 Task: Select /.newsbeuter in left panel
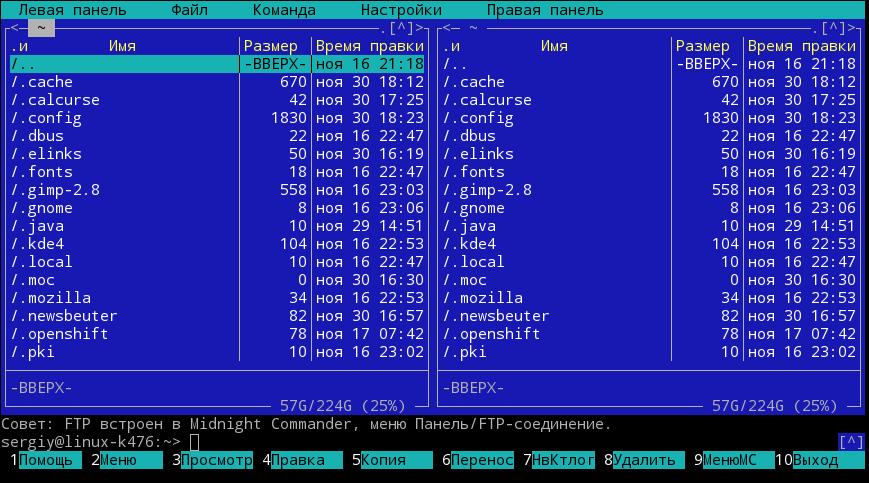click(x=217, y=316)
